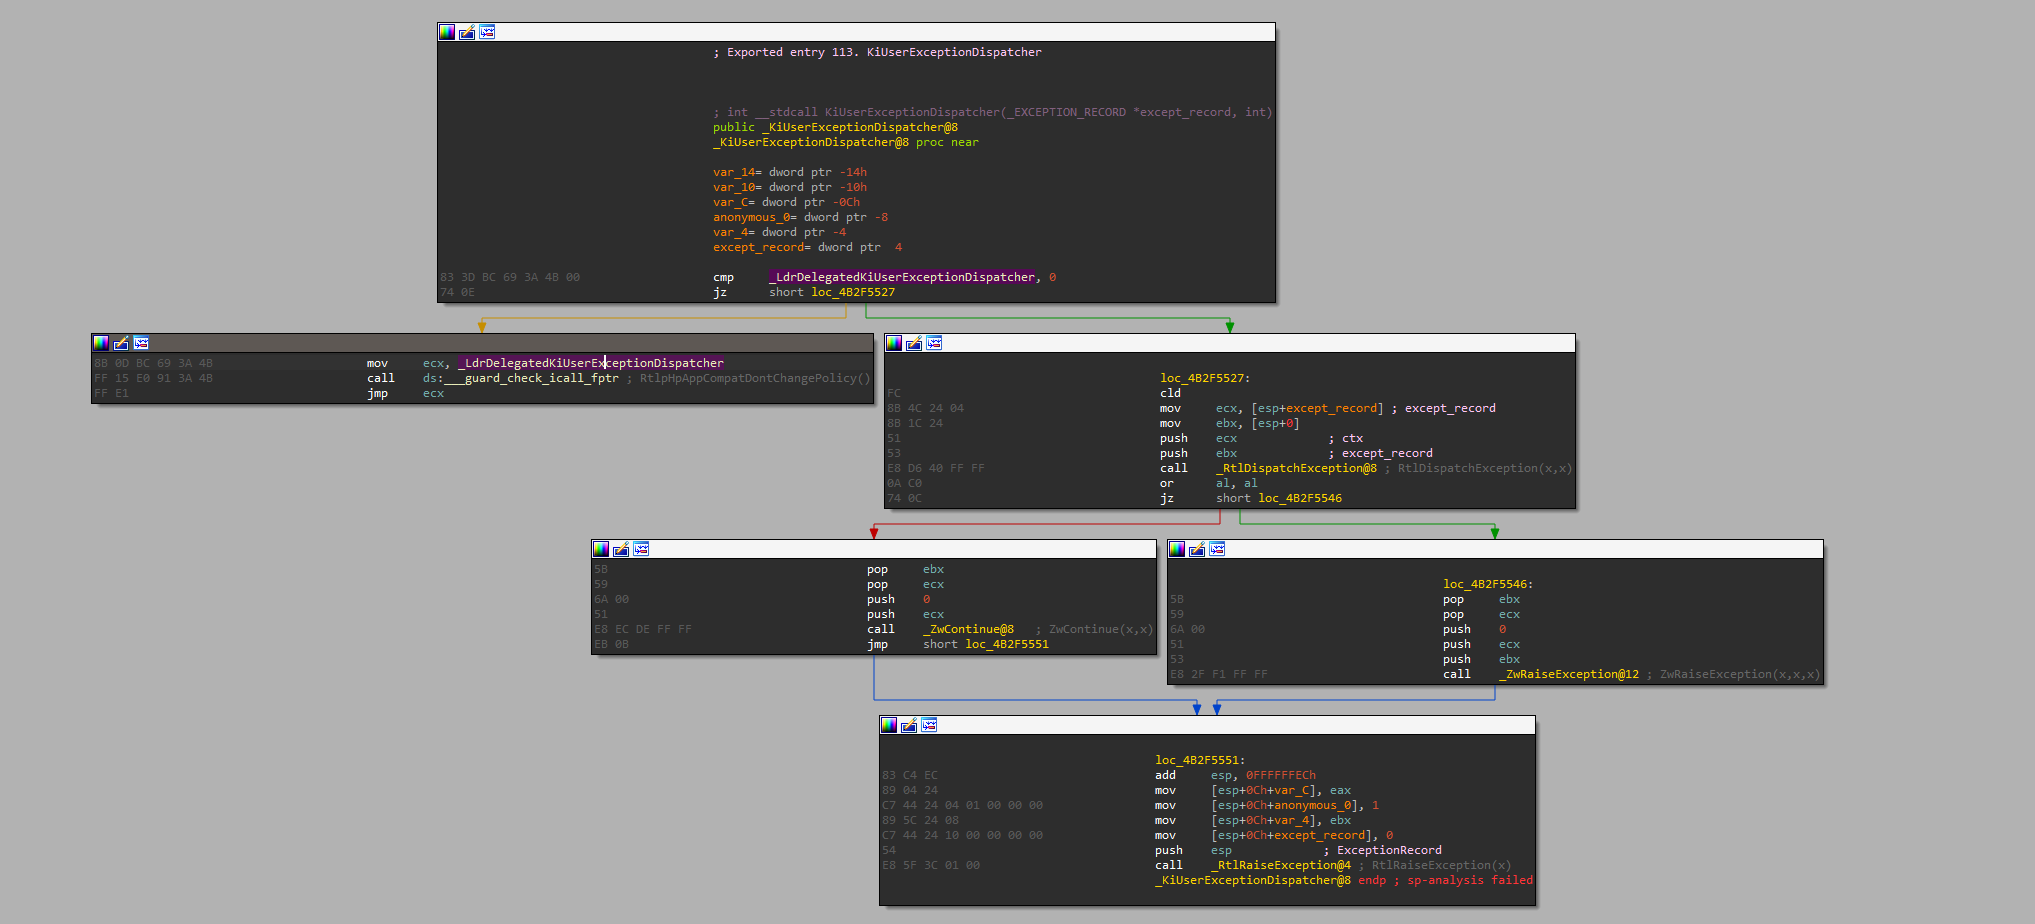This screenshot has height=924, width=2035.
Task: Click pencil edit icon on guard_check_icall node
Action: click(121, 343)
